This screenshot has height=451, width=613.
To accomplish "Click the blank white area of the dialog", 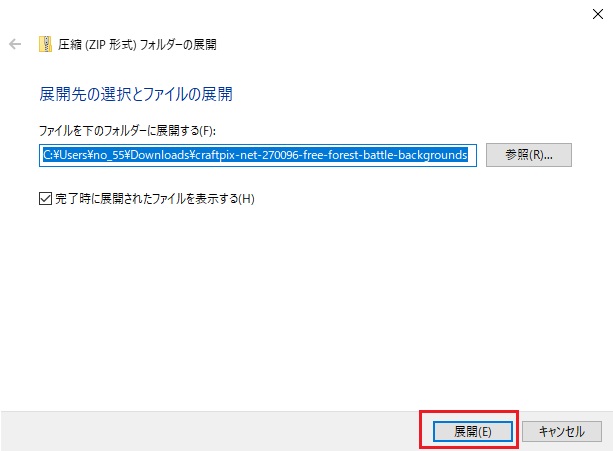I will coord(306,305).
